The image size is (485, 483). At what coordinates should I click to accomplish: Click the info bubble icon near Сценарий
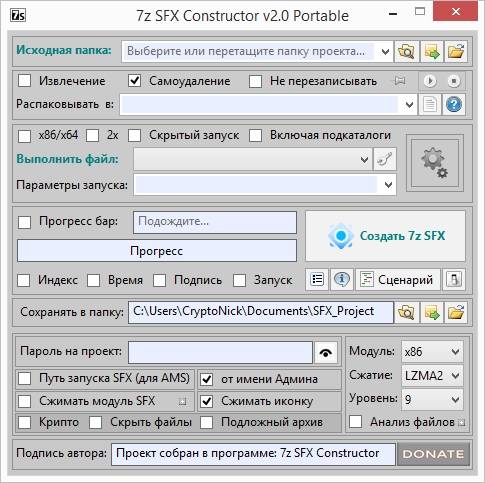(x=342, y=279)
